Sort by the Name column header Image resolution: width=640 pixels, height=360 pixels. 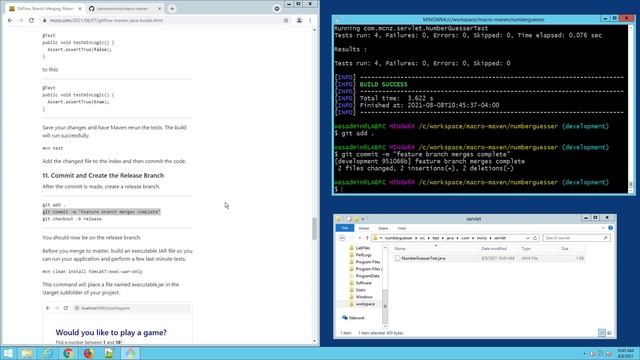pos(436,249)
